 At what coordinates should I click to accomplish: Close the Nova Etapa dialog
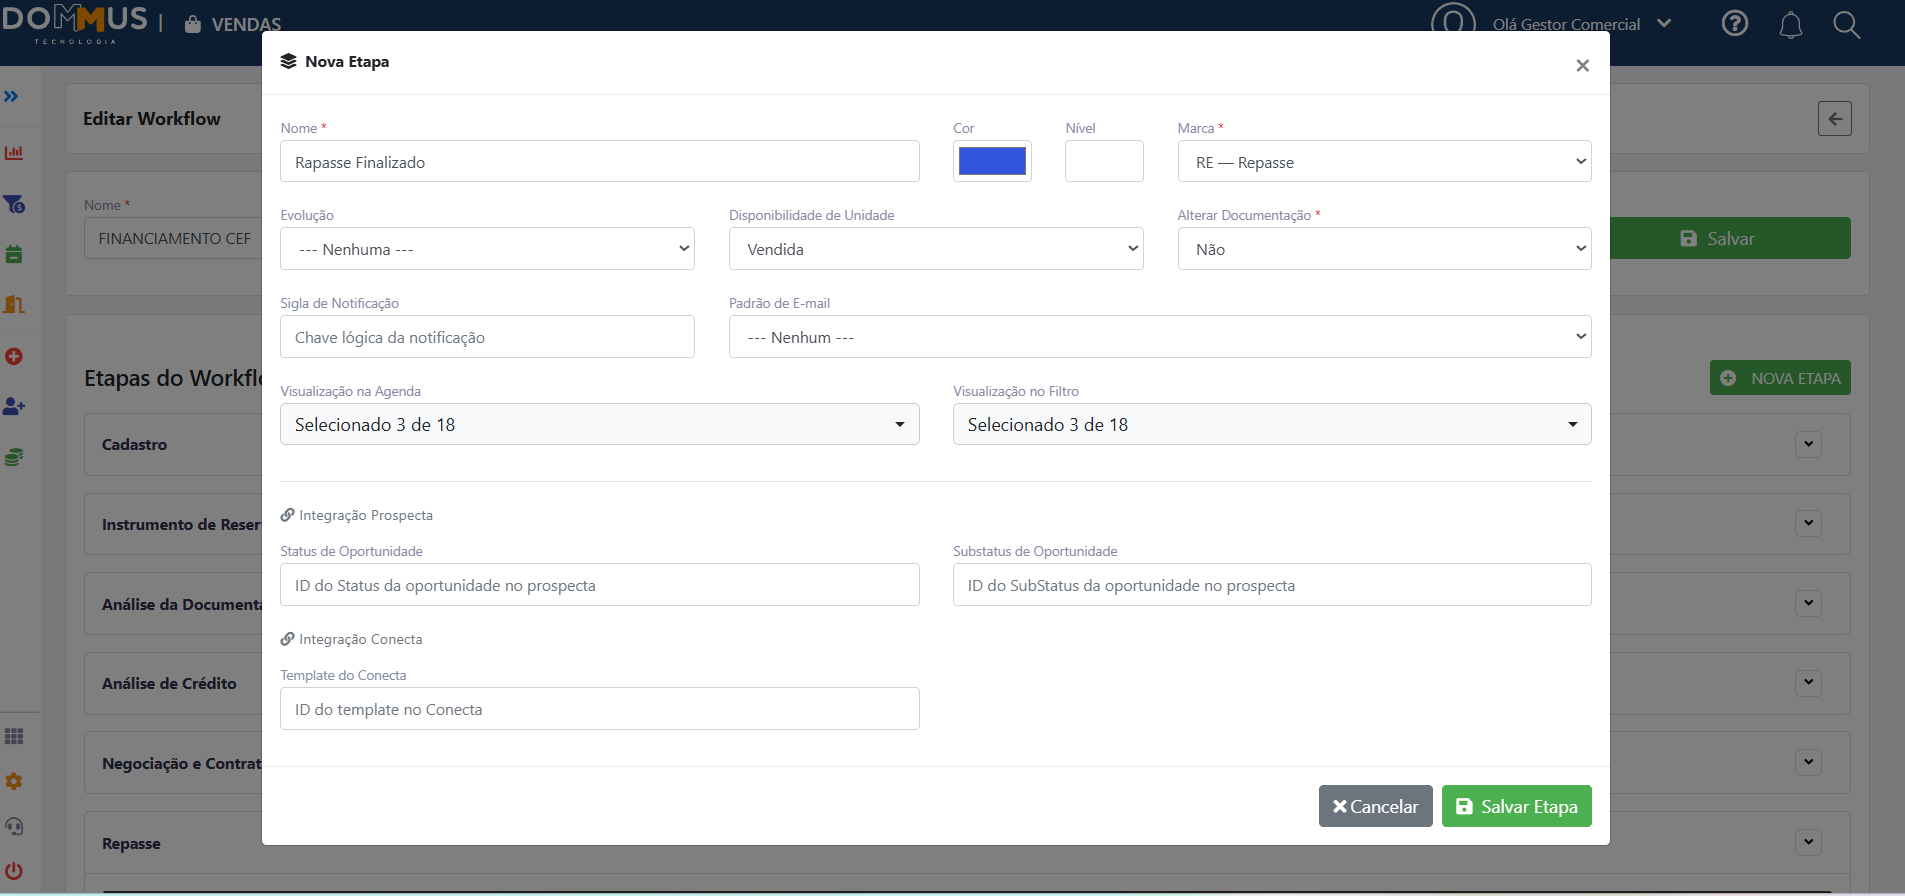point(1582,66)
